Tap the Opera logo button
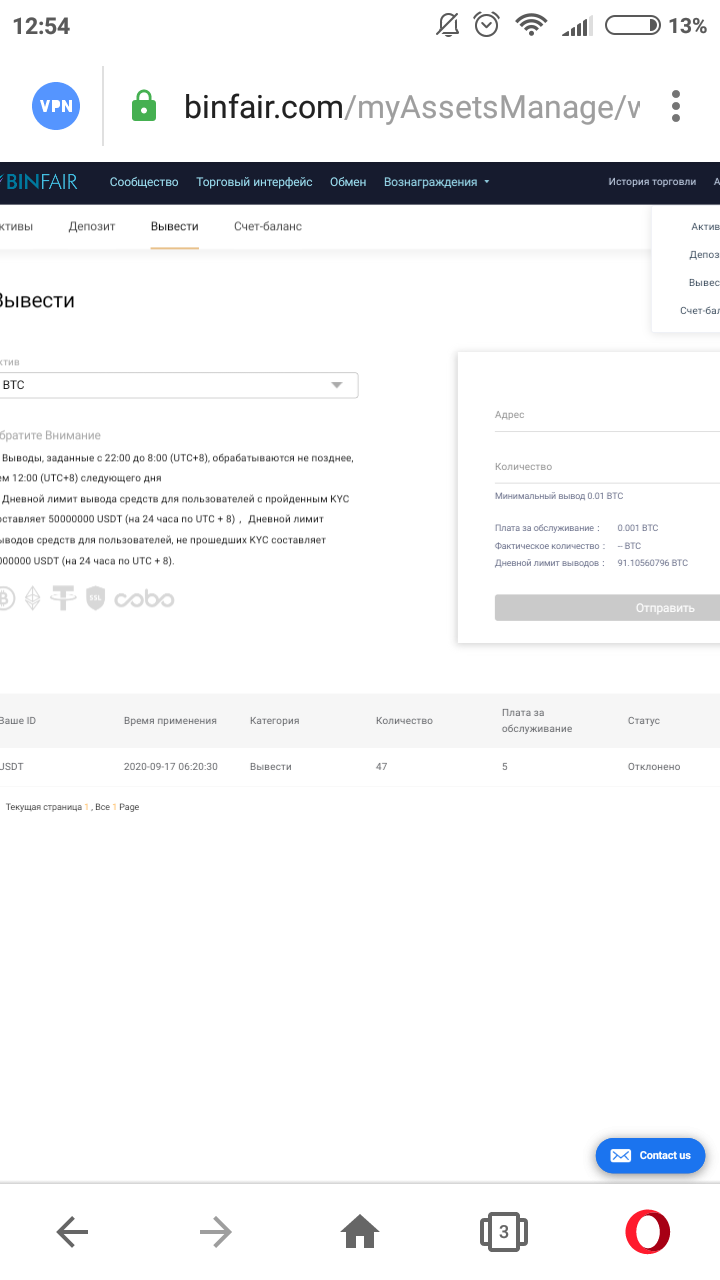Screen dimensions: 720x1280 click(x=648, y=1232)
